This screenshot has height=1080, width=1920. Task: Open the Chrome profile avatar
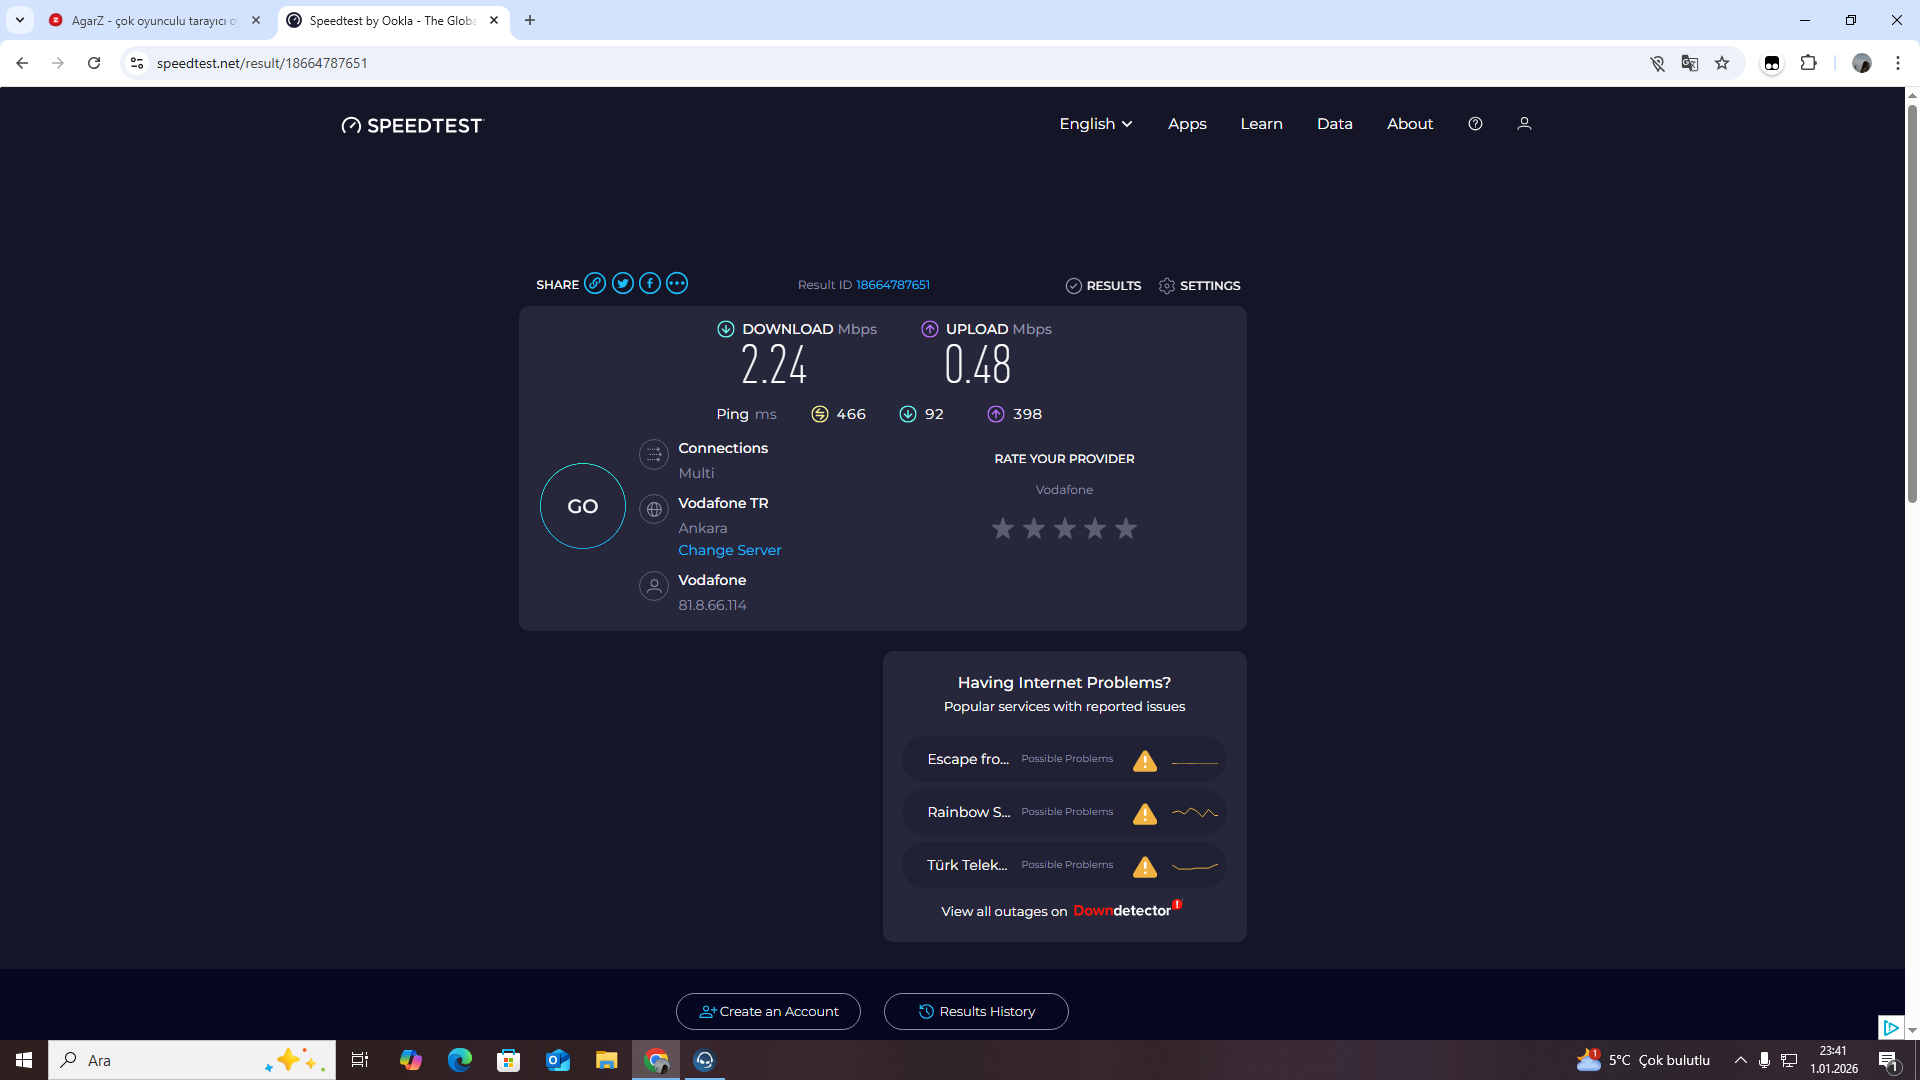pyautogui.click(x=1862, y=63)
